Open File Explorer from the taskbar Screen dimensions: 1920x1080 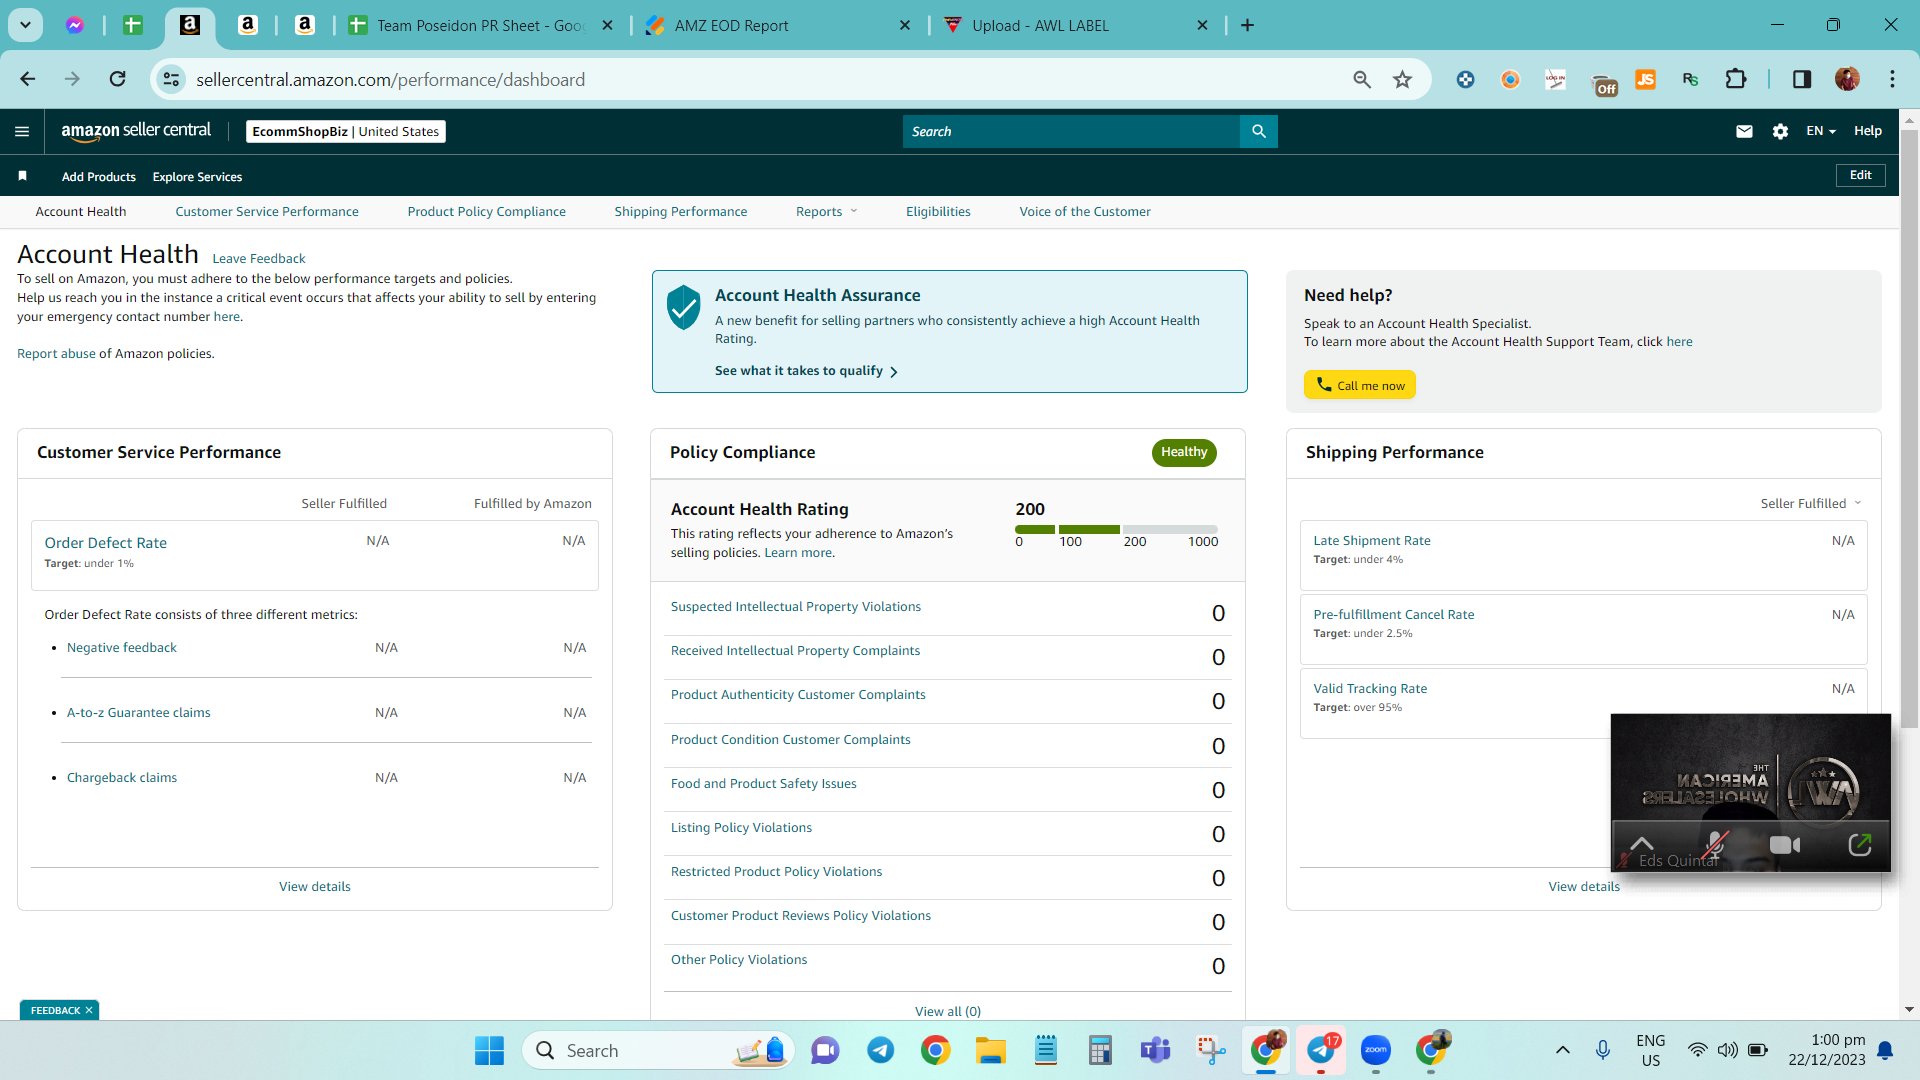(990, 1050)
